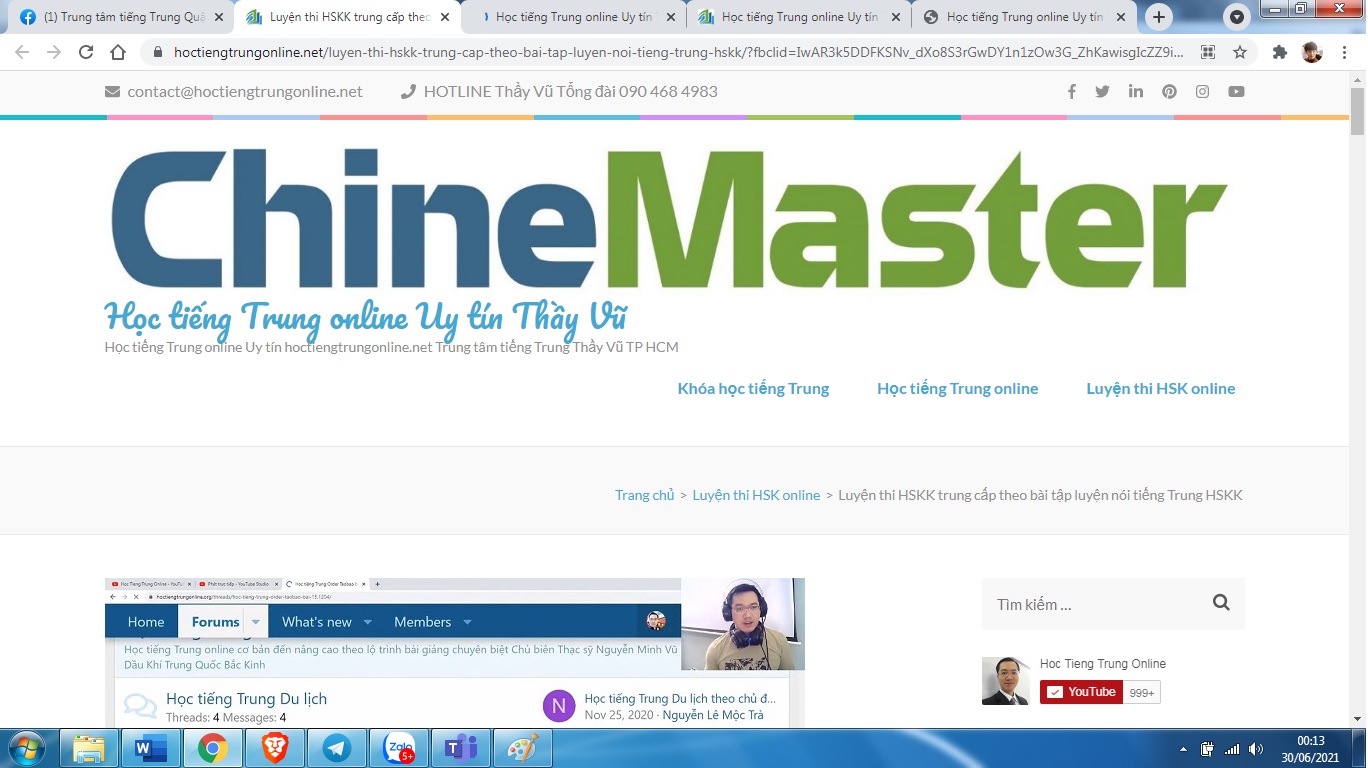Show hidden system tray icons arrow

pos(1184,749)
